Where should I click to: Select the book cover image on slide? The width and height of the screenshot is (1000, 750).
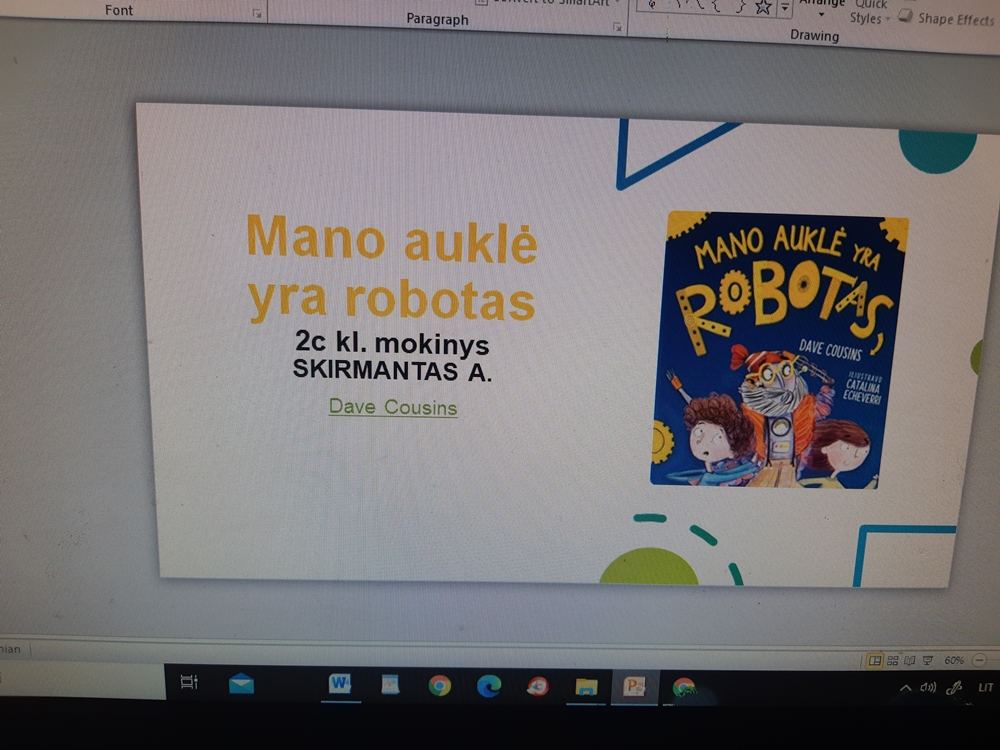click(x=779, y=350)
